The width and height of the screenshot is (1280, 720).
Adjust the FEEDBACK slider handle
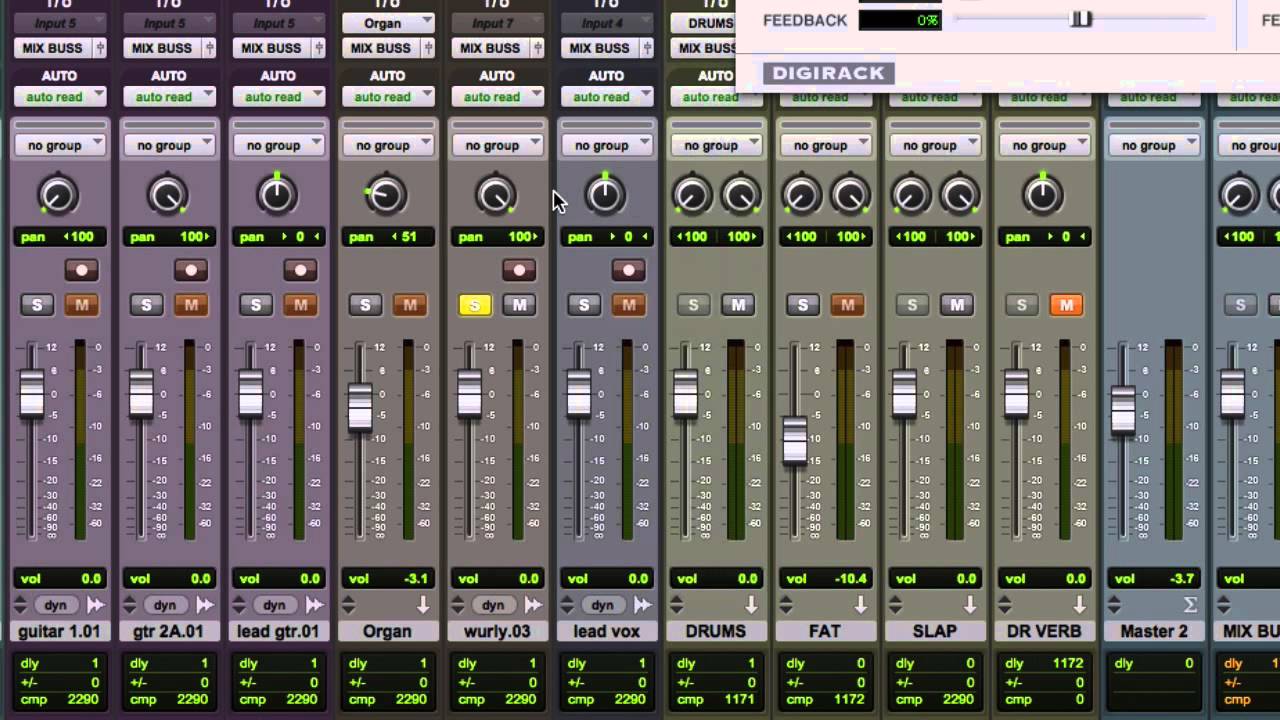click(1081, 19)
